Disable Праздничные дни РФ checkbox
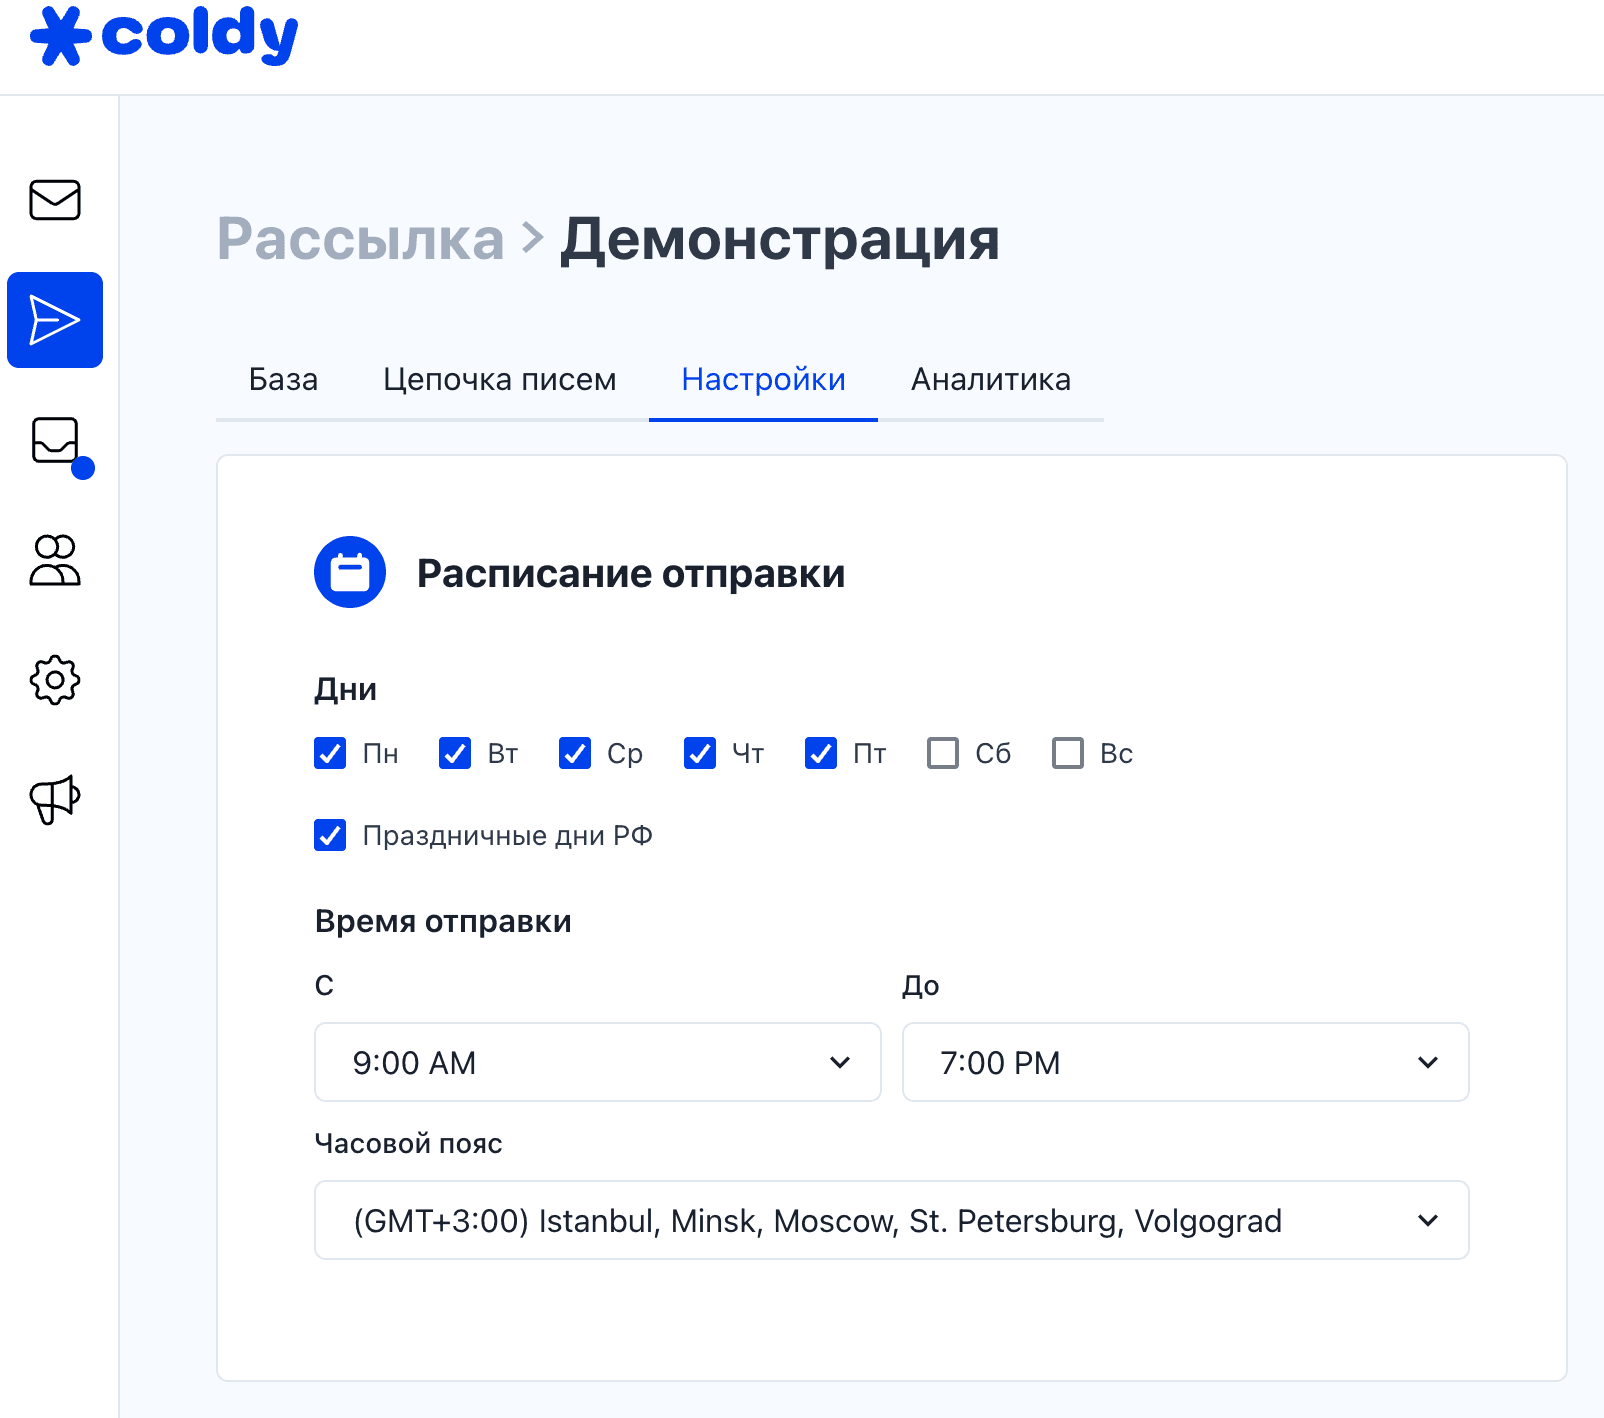The image size is (1604, 1418). (330, 835)
